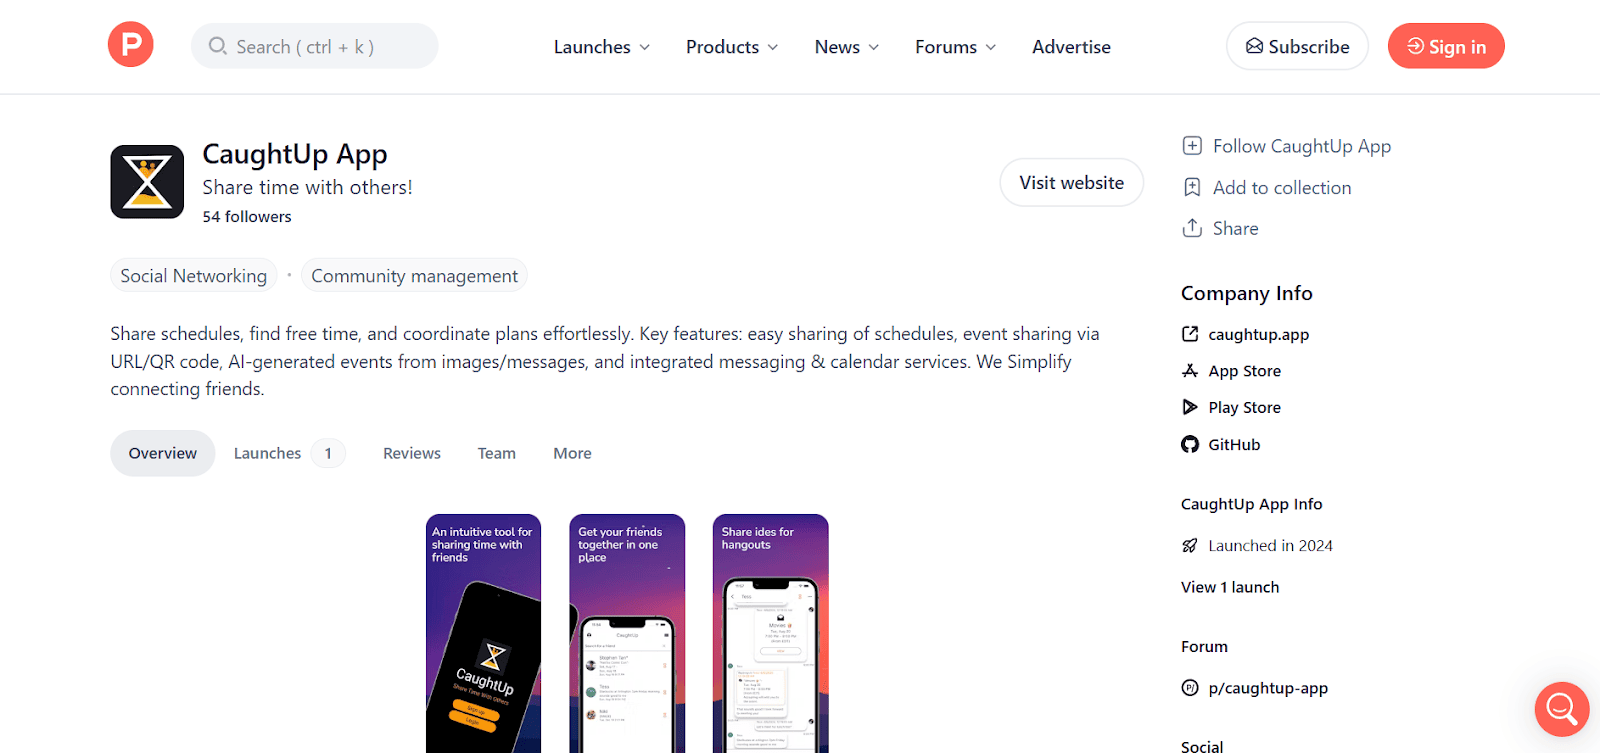Expand the Forums dropdown menu

click(956, 47)
